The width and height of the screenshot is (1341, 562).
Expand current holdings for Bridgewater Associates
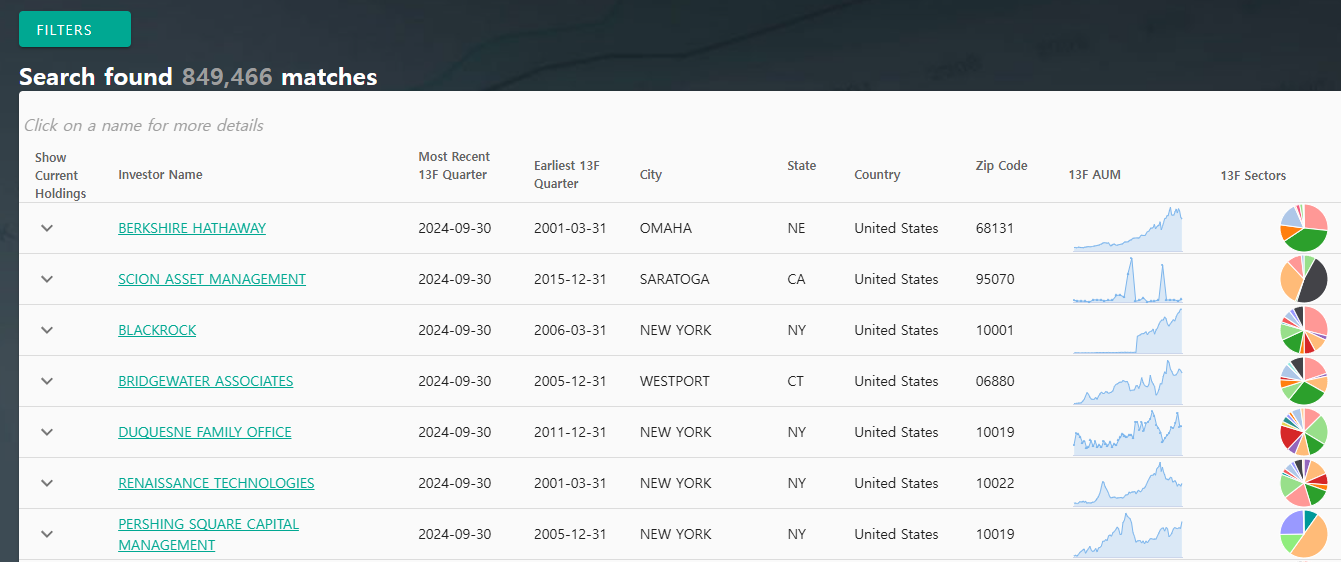click(x=47, y=381)
